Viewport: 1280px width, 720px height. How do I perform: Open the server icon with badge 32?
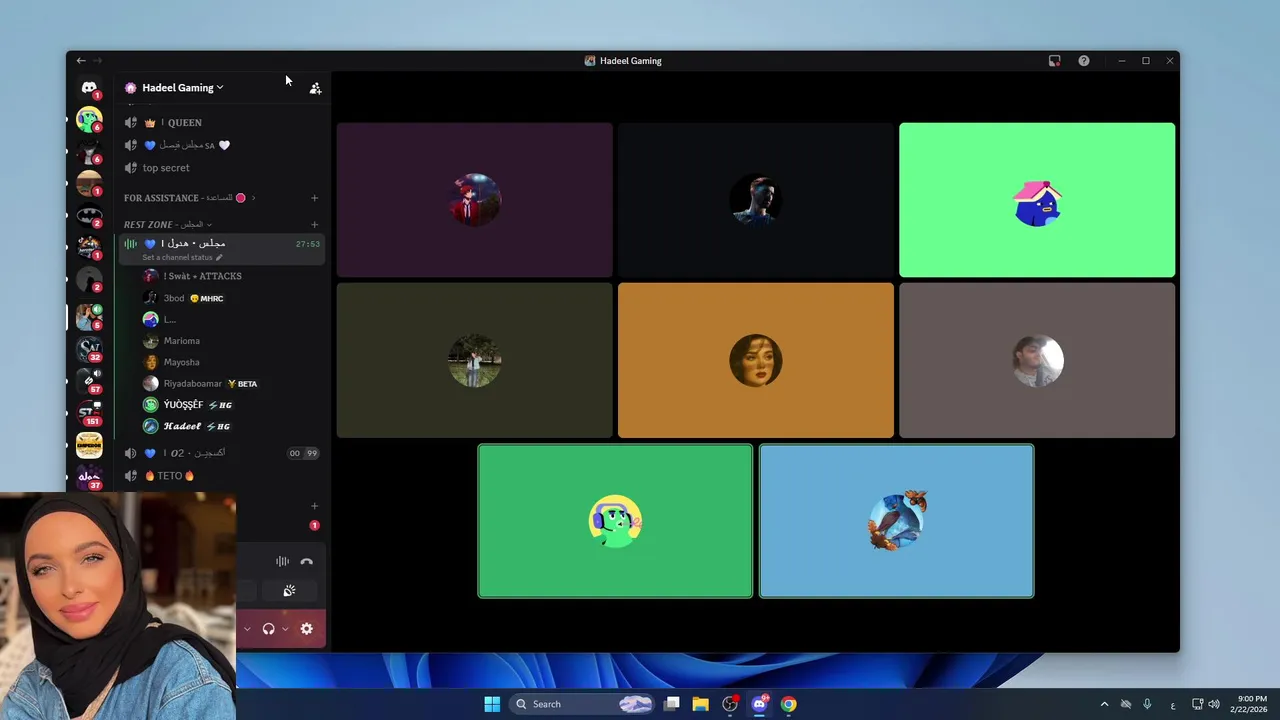click(x=89, y=349)
